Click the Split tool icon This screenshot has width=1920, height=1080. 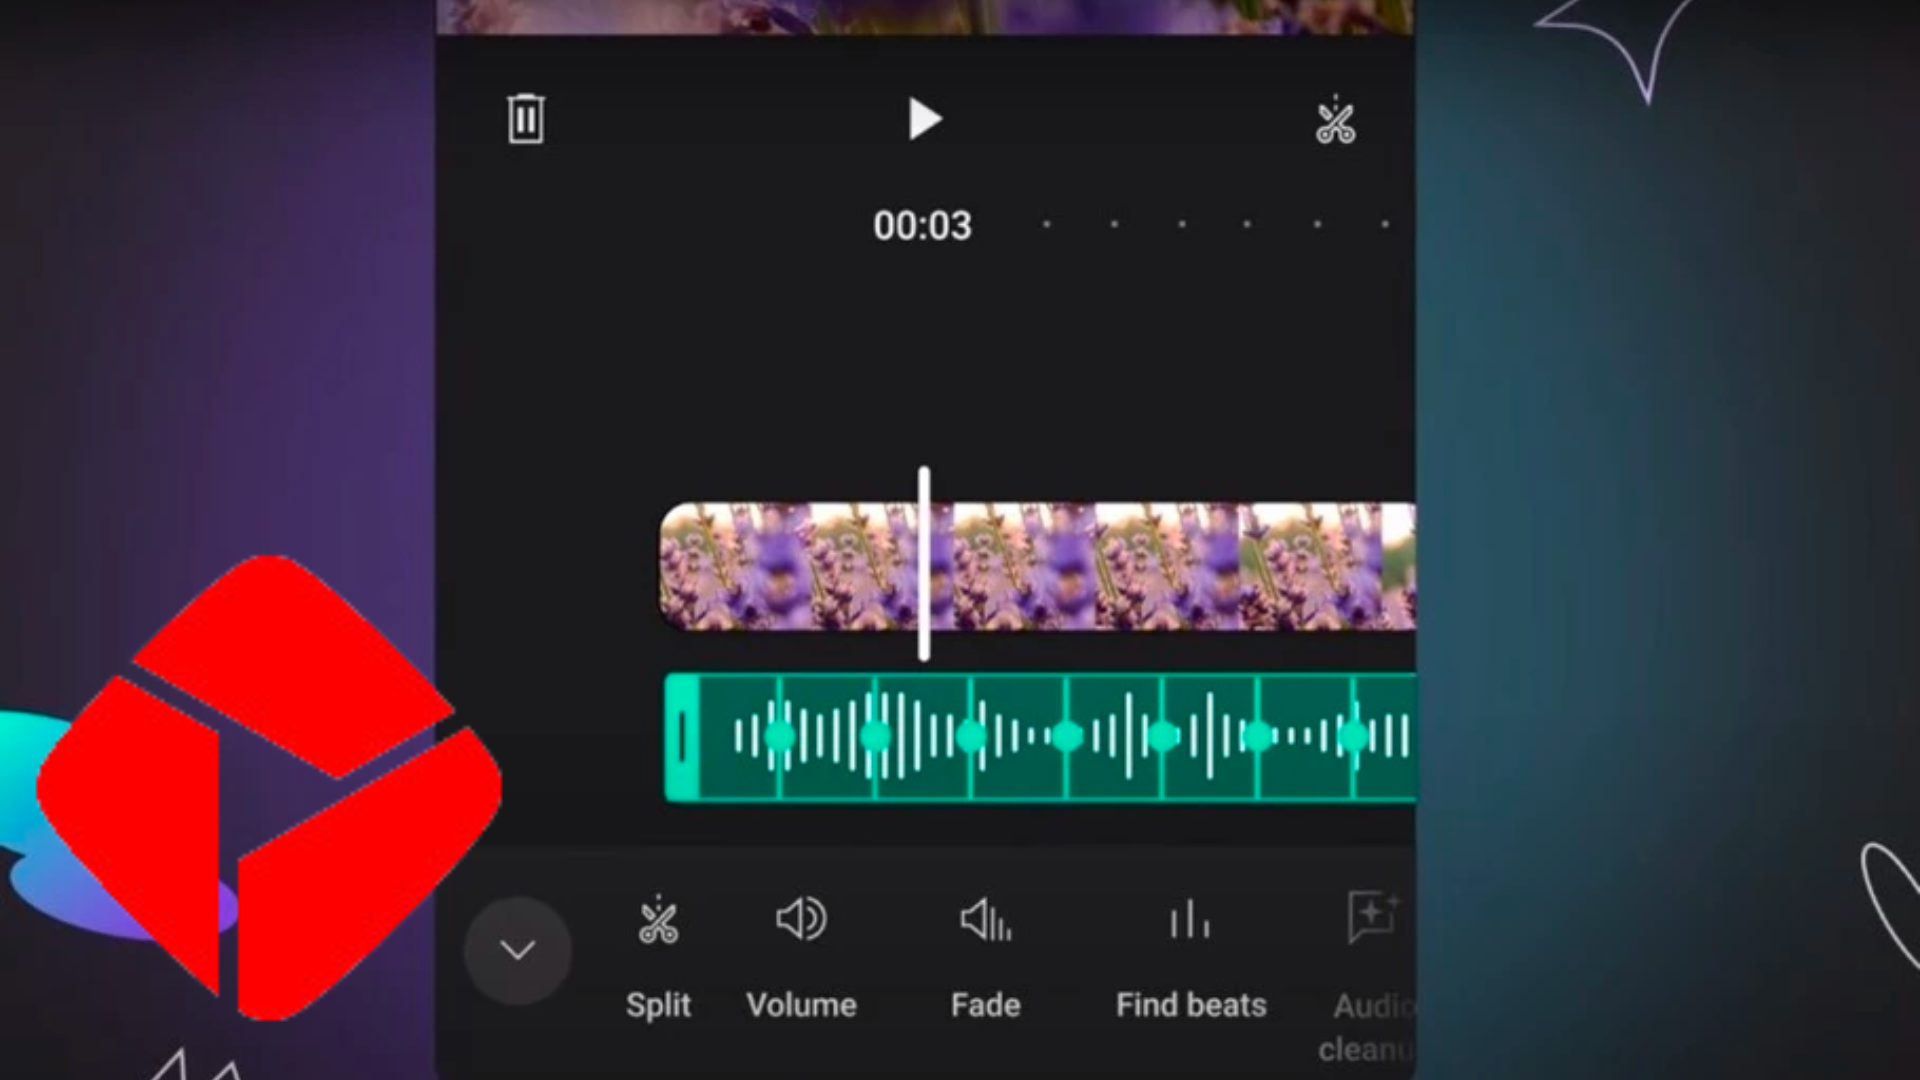(659, 919)
